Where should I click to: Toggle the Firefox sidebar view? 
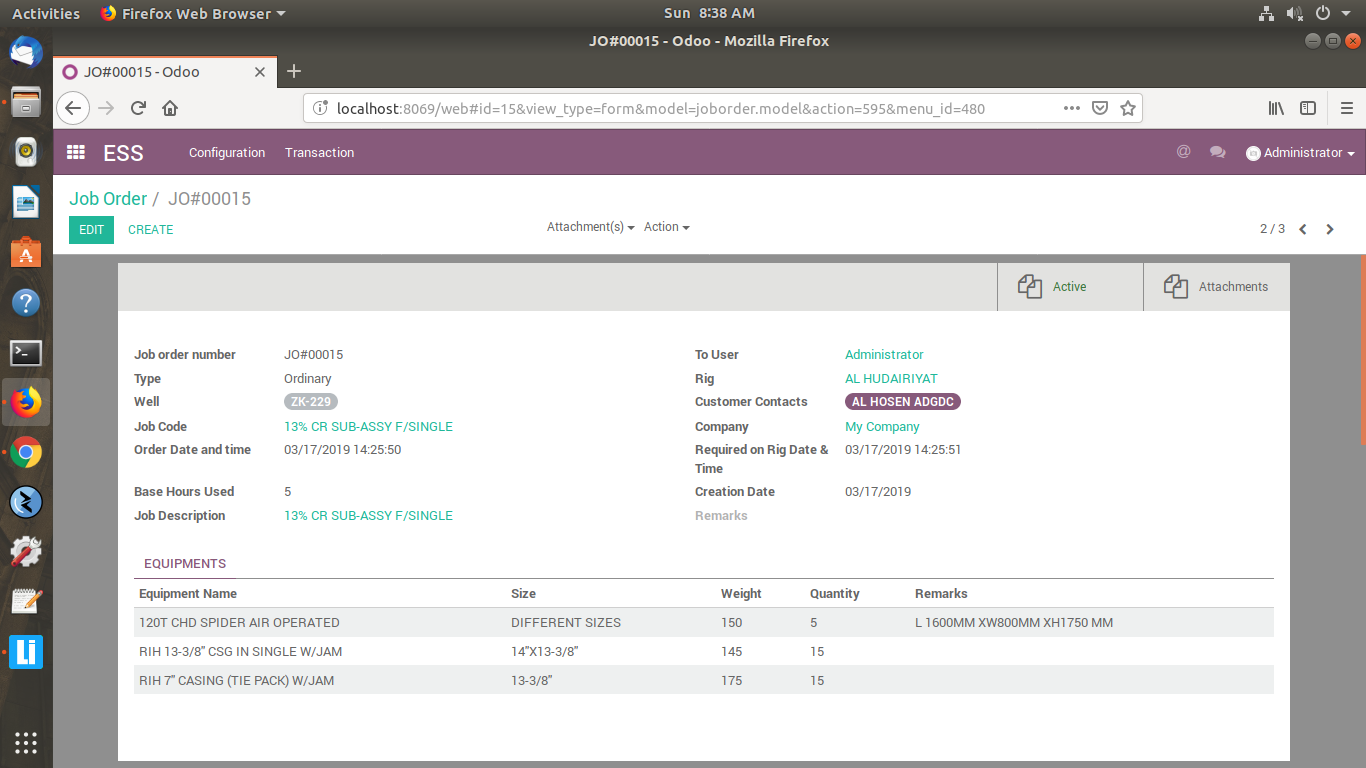point(1308,107)
